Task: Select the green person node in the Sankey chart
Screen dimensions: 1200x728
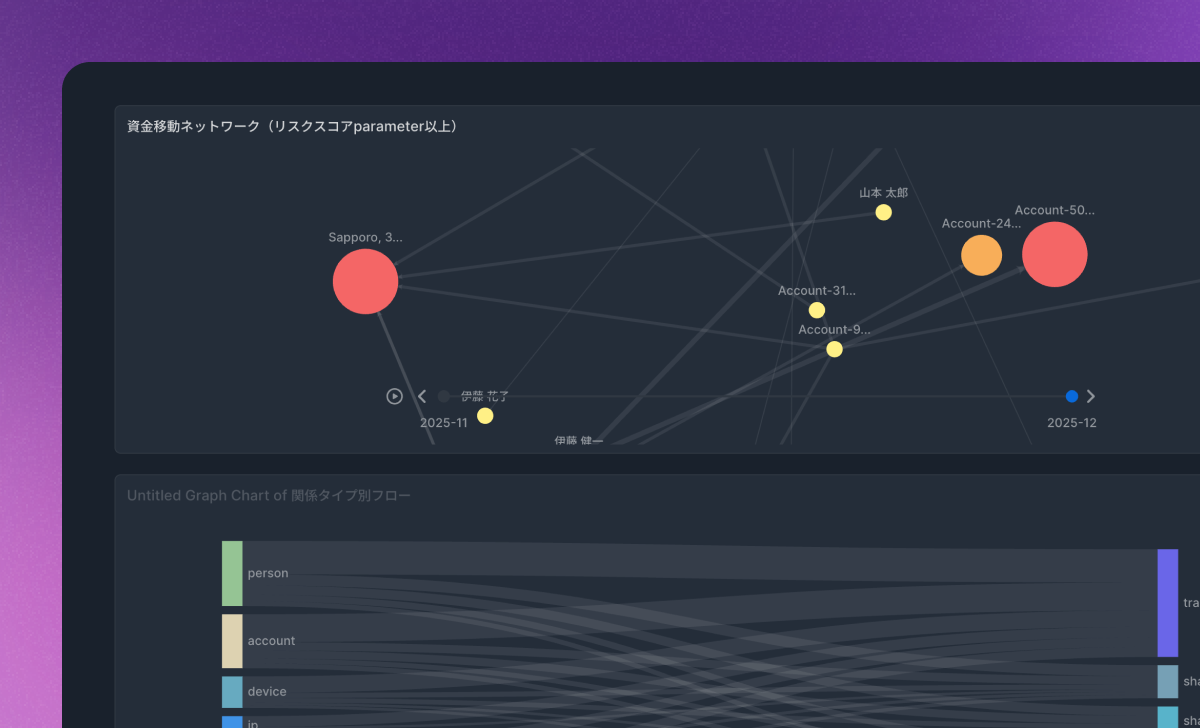Action: 231,573
